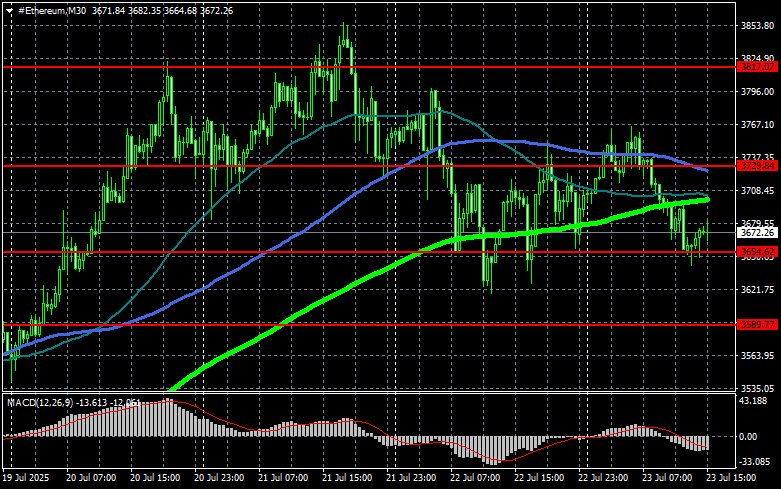The height and width of the screenshot is (489, 781).
Task: Select OHLC values 3671.84 3682.35 3664.68 3672.26
Action: click(162, 10)
